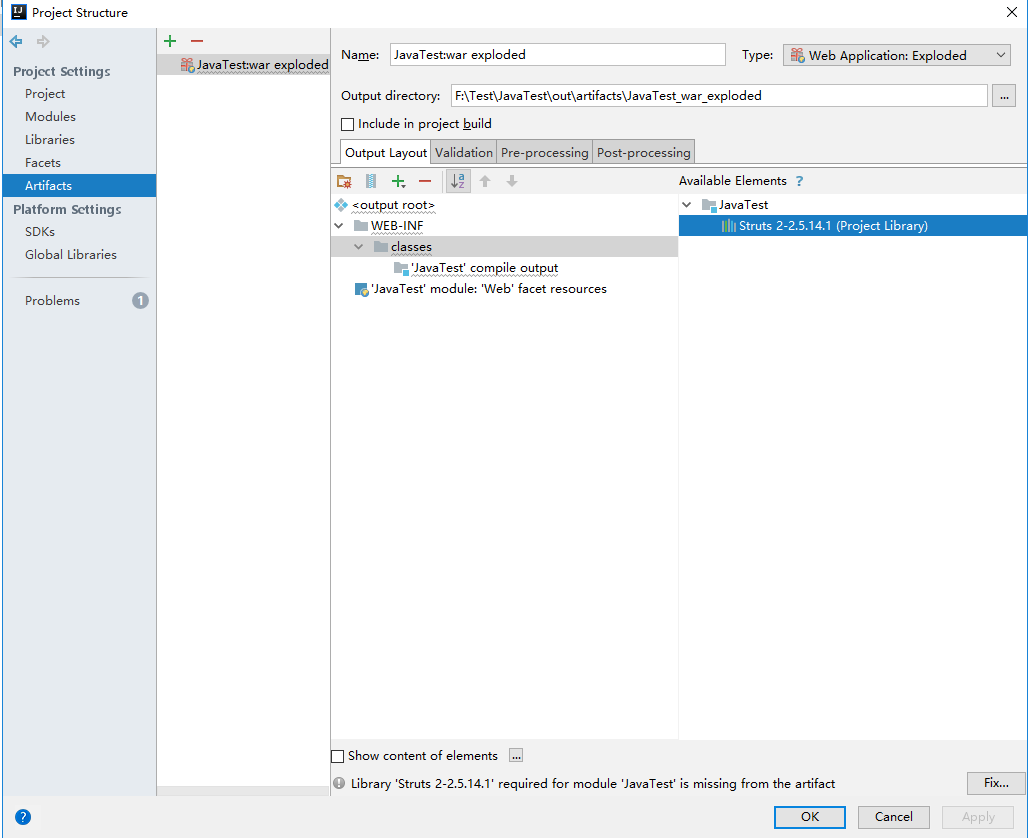Click IntelliJ icon in title bar

coord(18,12)
